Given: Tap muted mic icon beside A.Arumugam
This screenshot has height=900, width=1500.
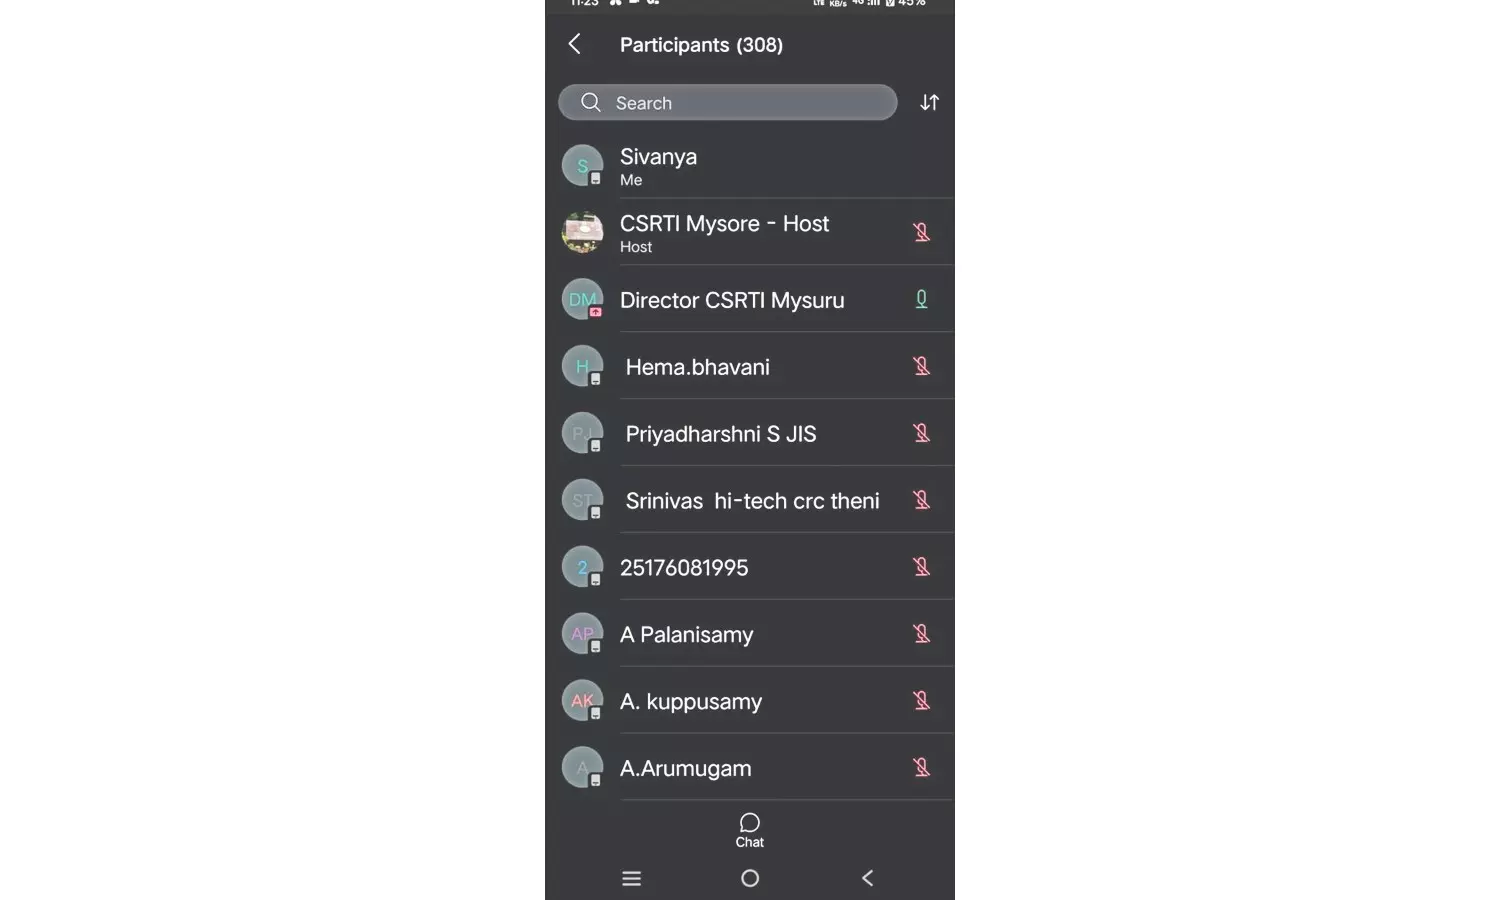Looking at the screenshot, I should click(x=921, y=768).
